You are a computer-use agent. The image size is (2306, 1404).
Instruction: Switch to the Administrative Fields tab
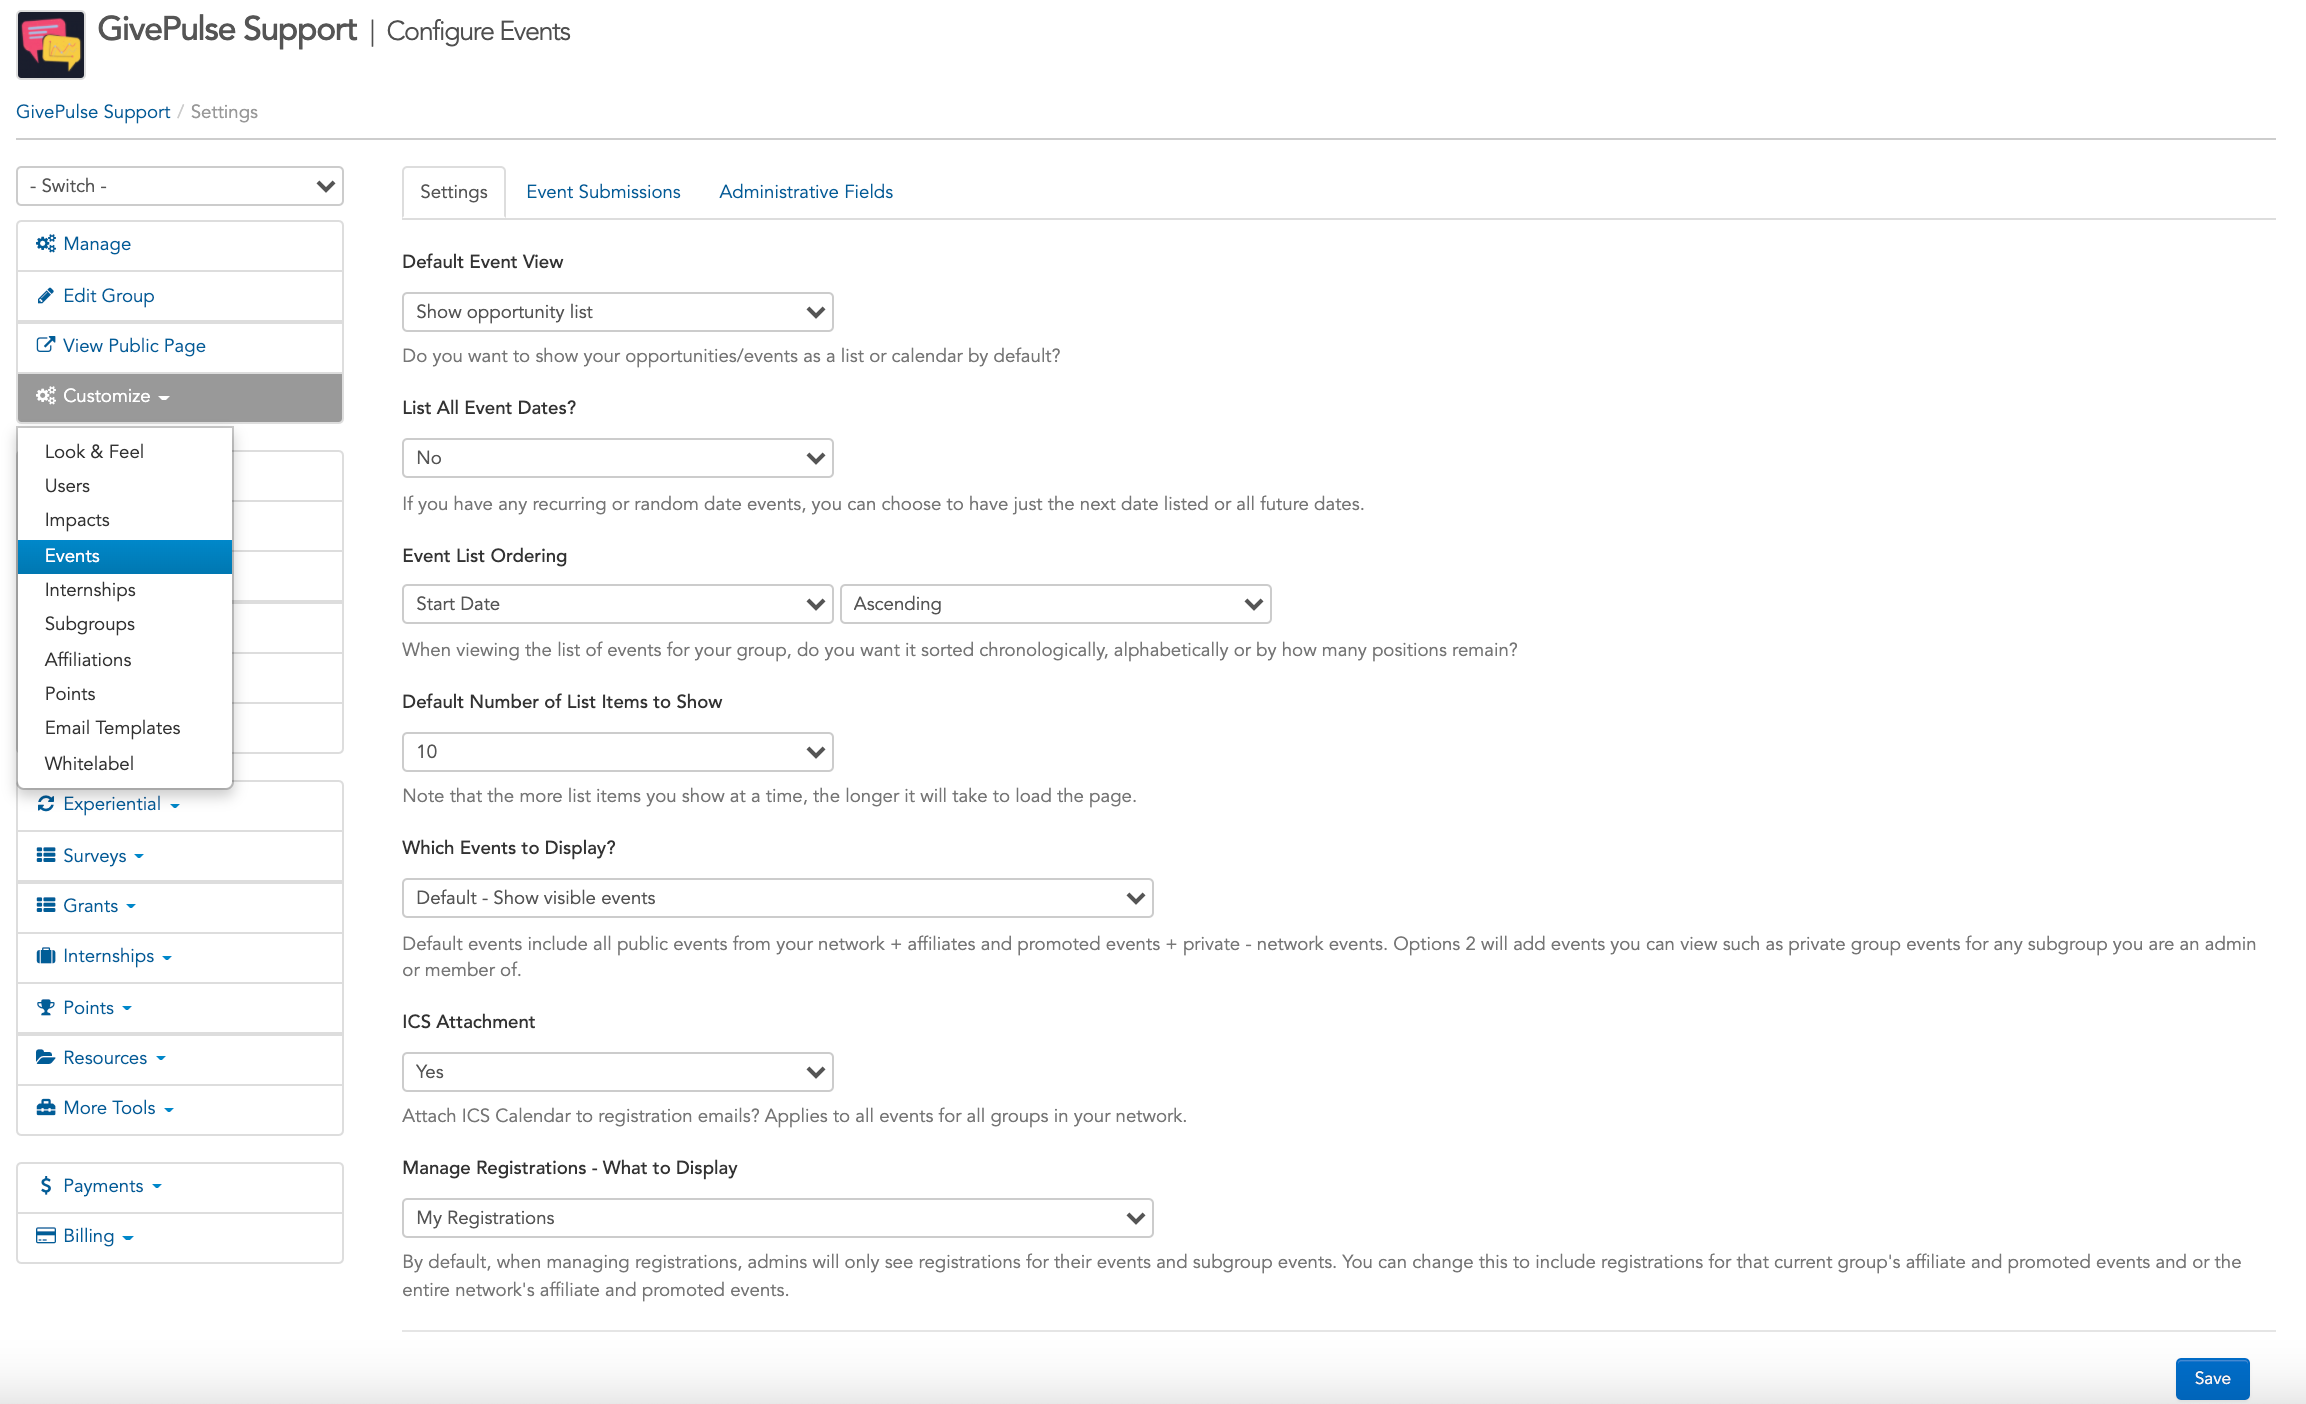tap(806, 192)
